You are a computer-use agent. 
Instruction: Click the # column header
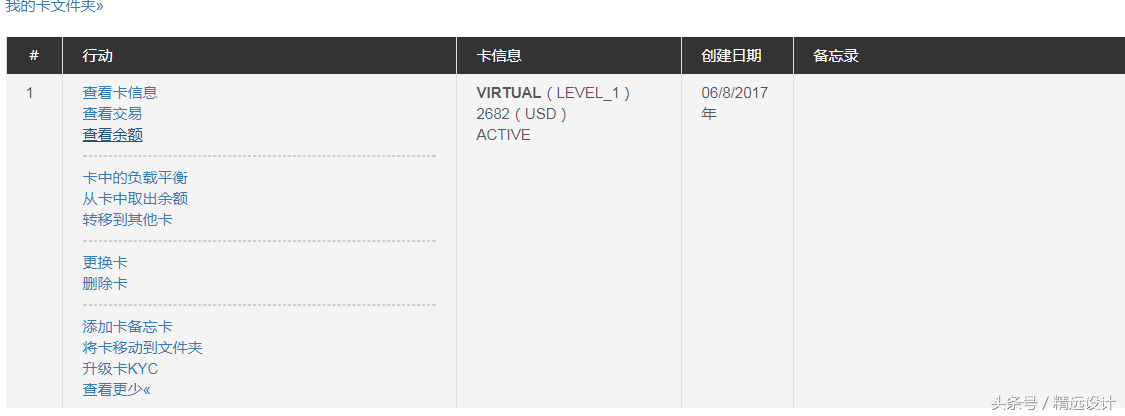click(34, 56)
